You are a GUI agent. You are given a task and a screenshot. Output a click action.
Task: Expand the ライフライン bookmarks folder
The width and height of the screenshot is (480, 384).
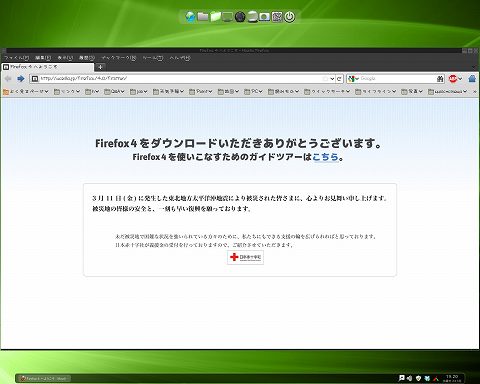click(375, 91)
